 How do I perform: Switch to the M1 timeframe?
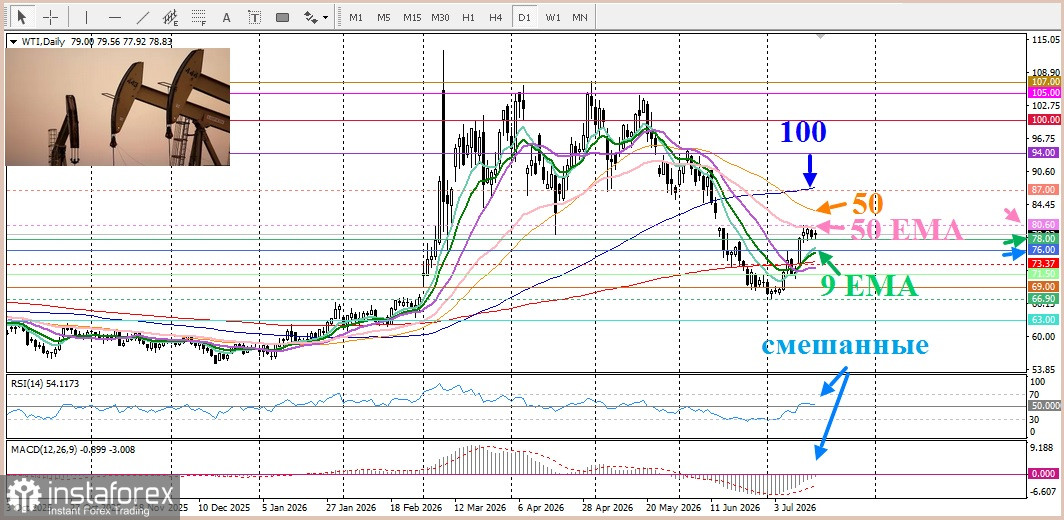click(x=356, y=16)
